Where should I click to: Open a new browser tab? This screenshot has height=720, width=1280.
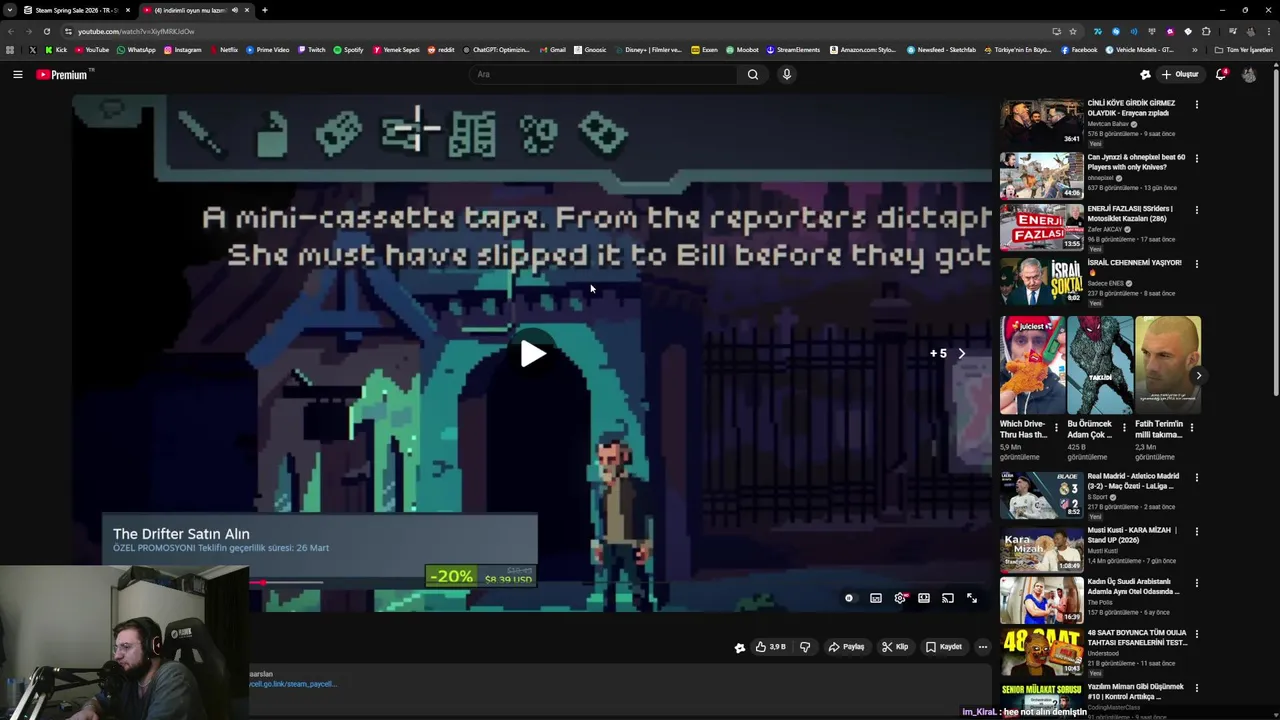coord(264,10)
